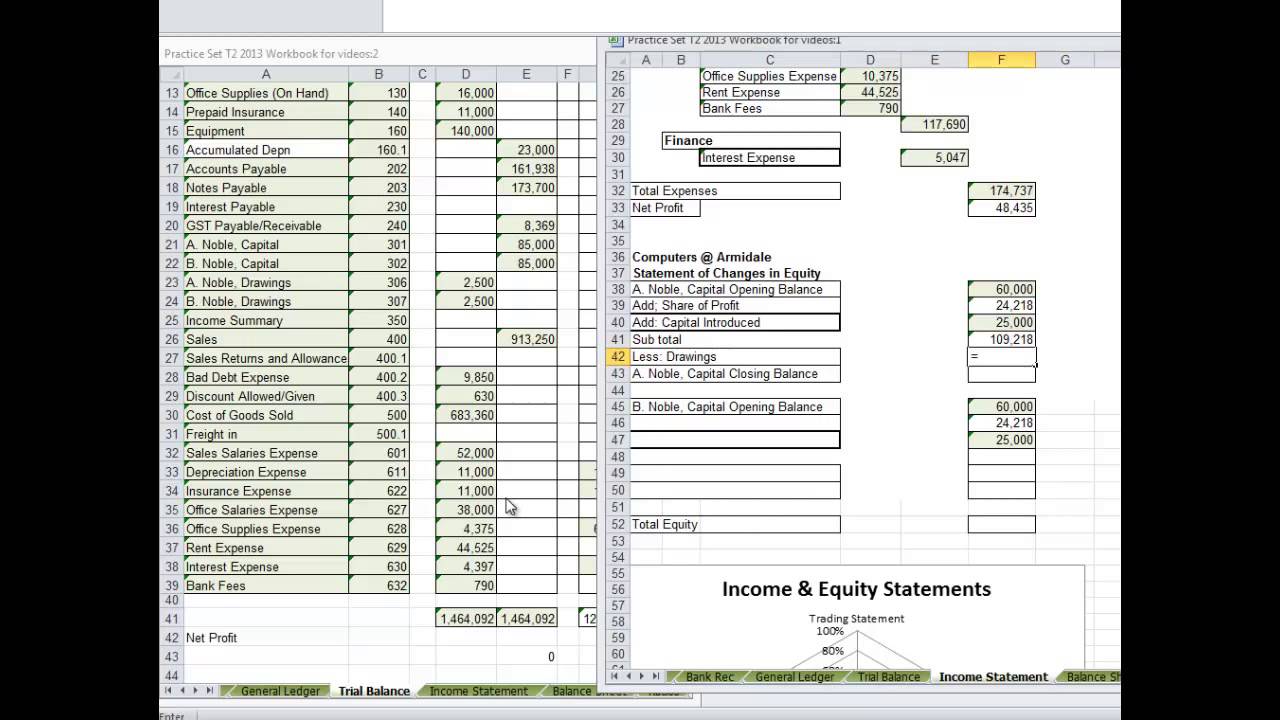Go to first sheet in left workbook window
The image size is (1280, 720).
(168, 690)
